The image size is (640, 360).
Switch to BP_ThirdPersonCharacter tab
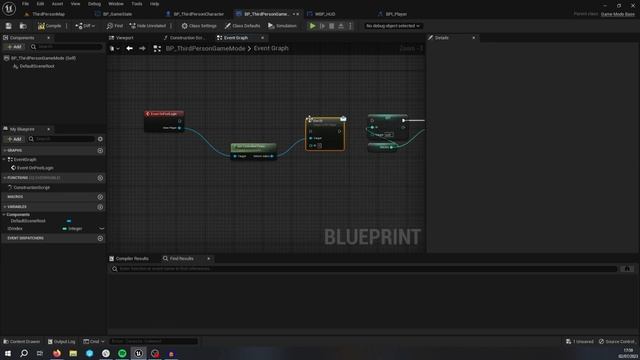(x=198, y=14)
